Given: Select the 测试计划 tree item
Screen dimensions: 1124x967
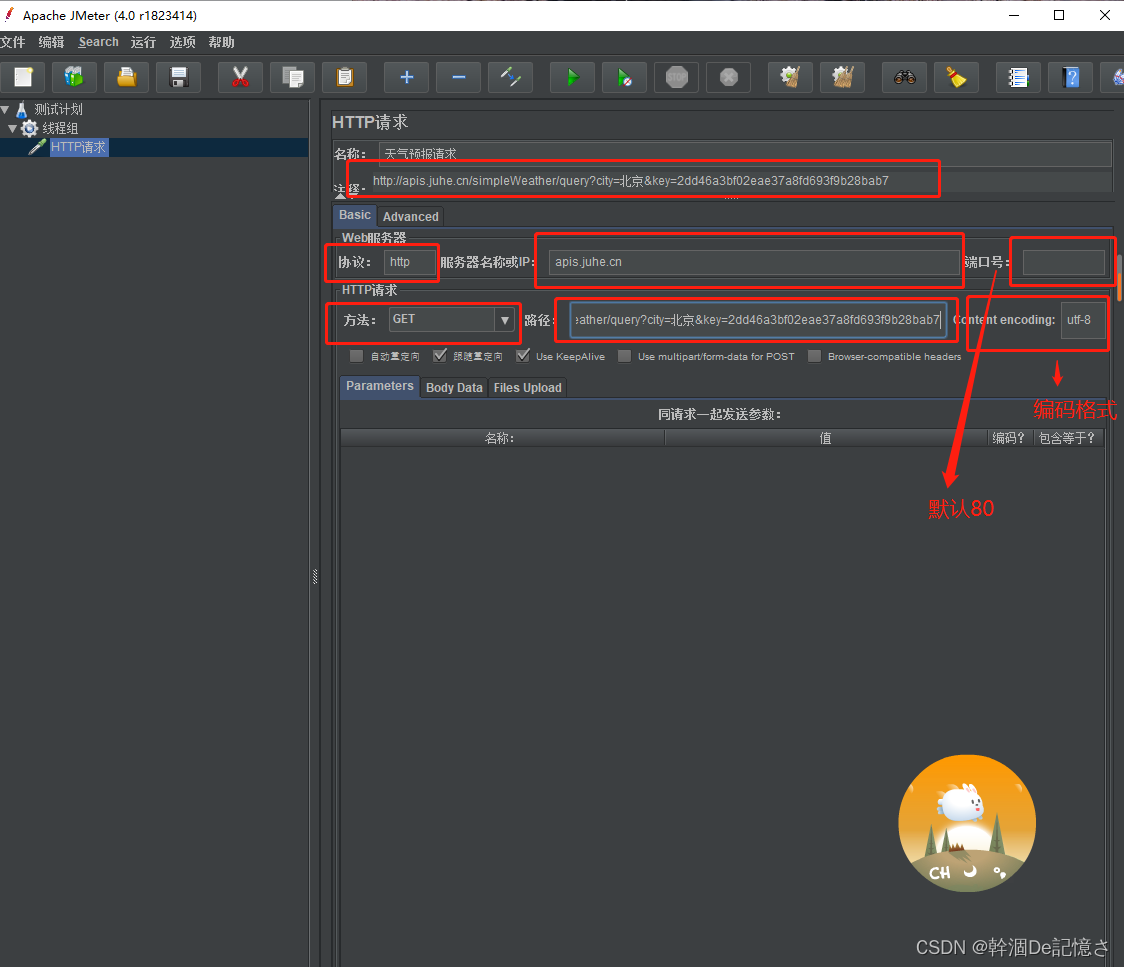Looking at the screenshot, I should pyautogui.click(x=59, y=110).
